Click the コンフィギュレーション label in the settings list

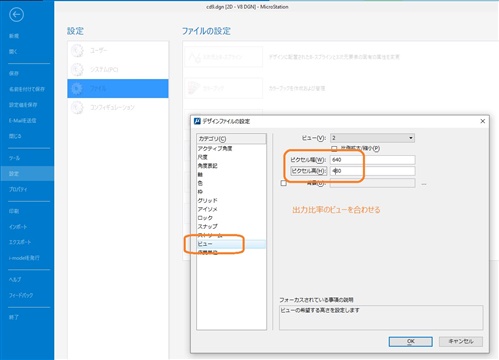click(112, 107)
